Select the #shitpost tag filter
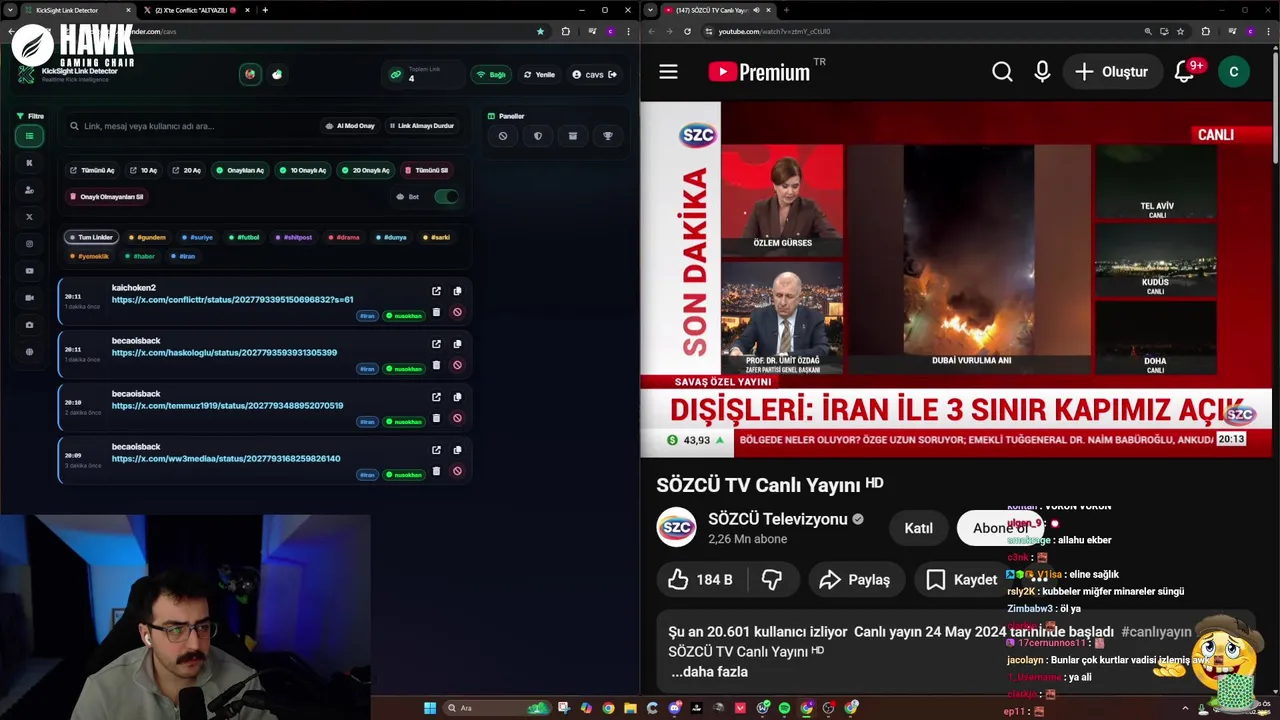The height and width of the screenshot is (720, 1280). coord(294,237)
